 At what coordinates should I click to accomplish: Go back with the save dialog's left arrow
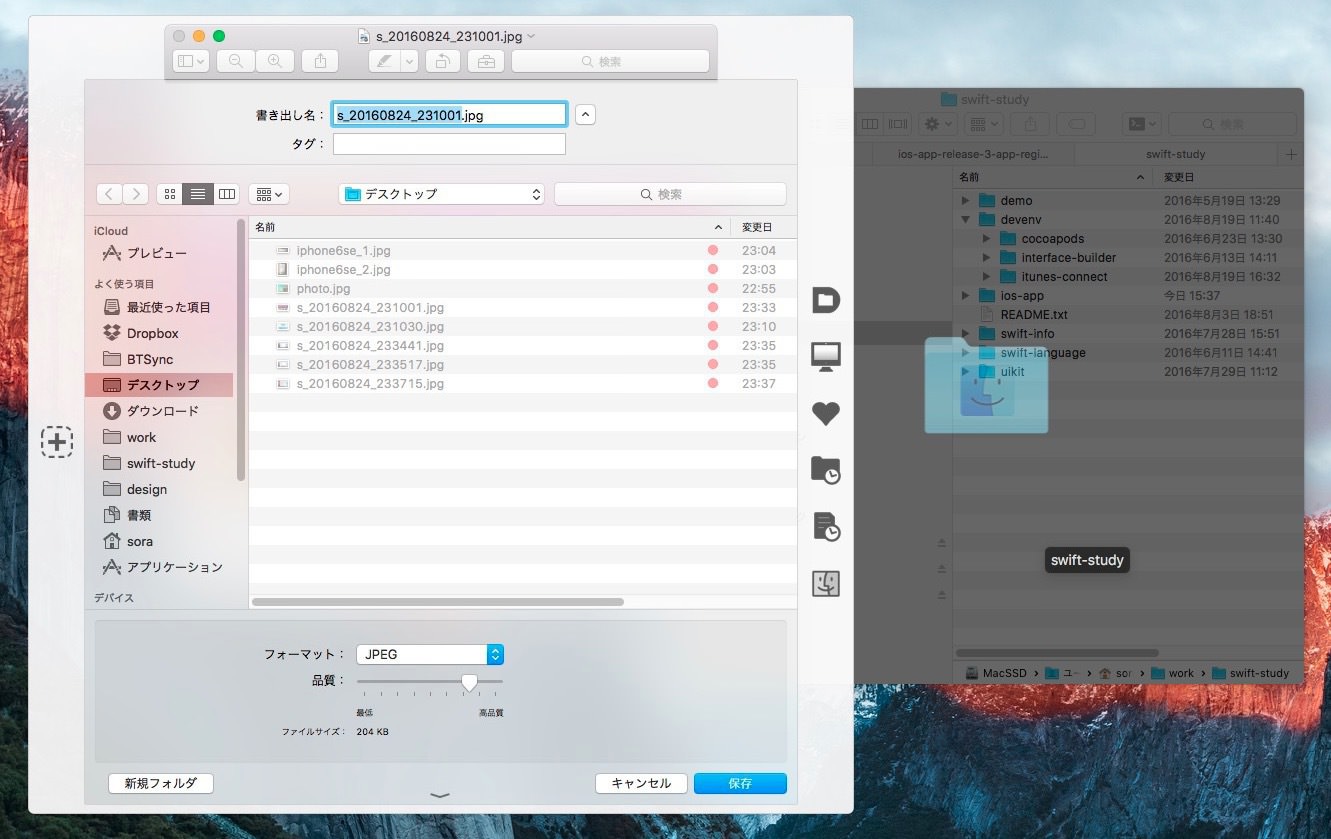click(x=110, y=194)
